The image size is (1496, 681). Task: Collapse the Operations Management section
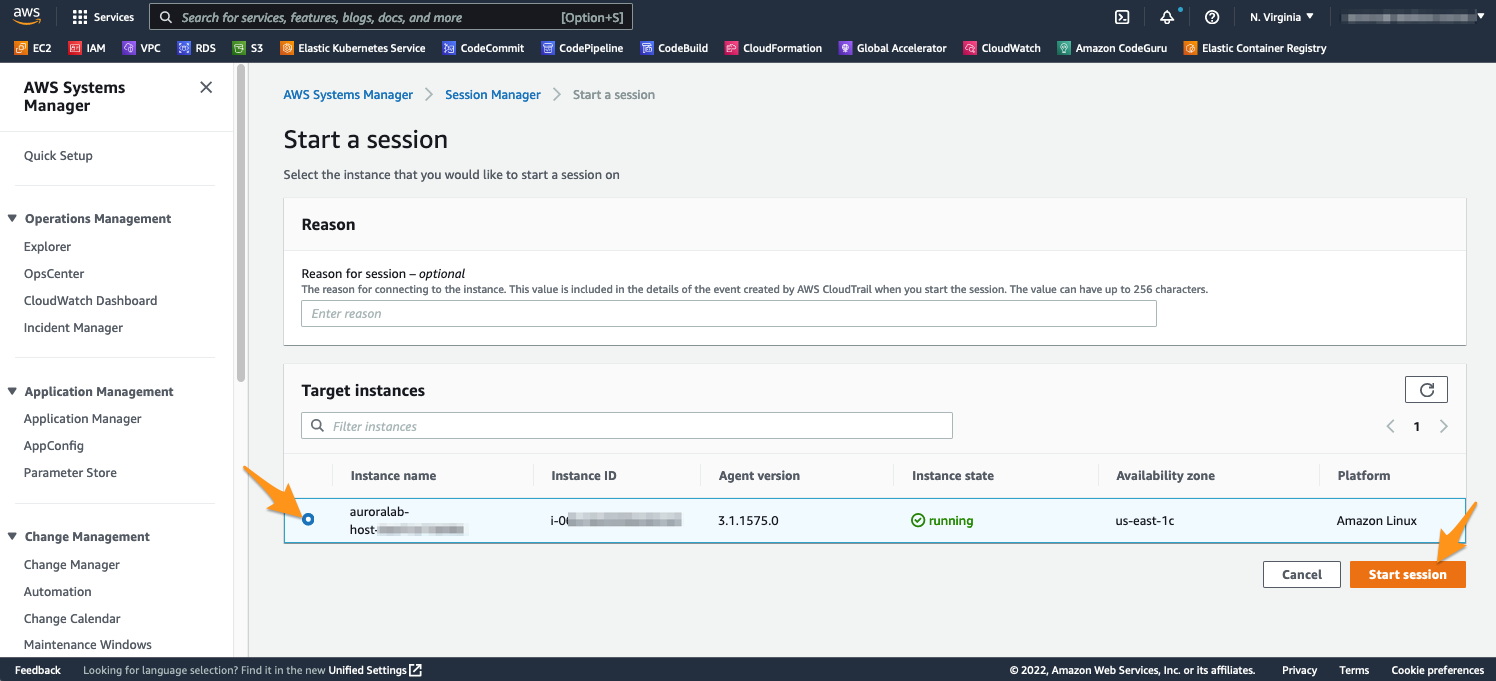(13, 218)
